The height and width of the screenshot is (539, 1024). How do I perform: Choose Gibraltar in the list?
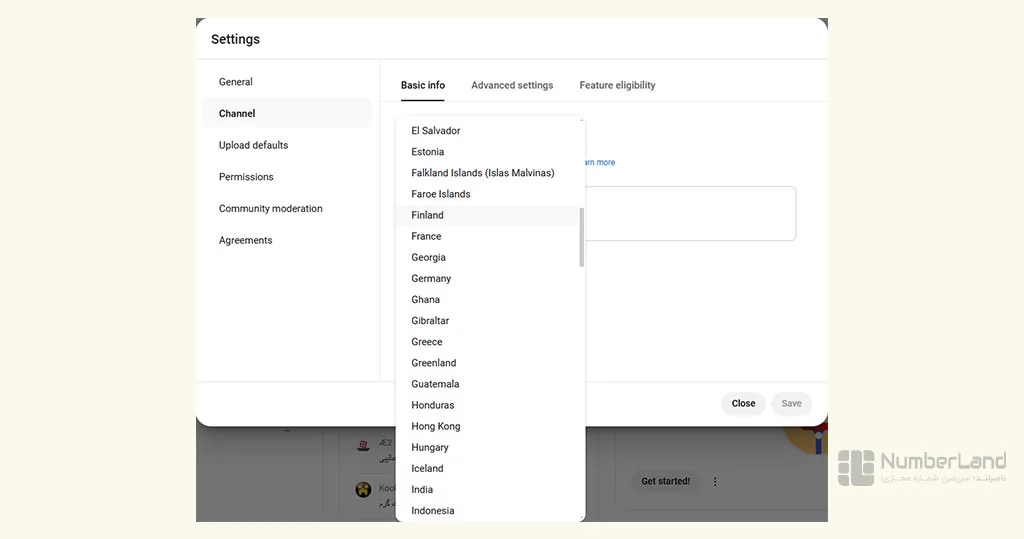(487, 321)
